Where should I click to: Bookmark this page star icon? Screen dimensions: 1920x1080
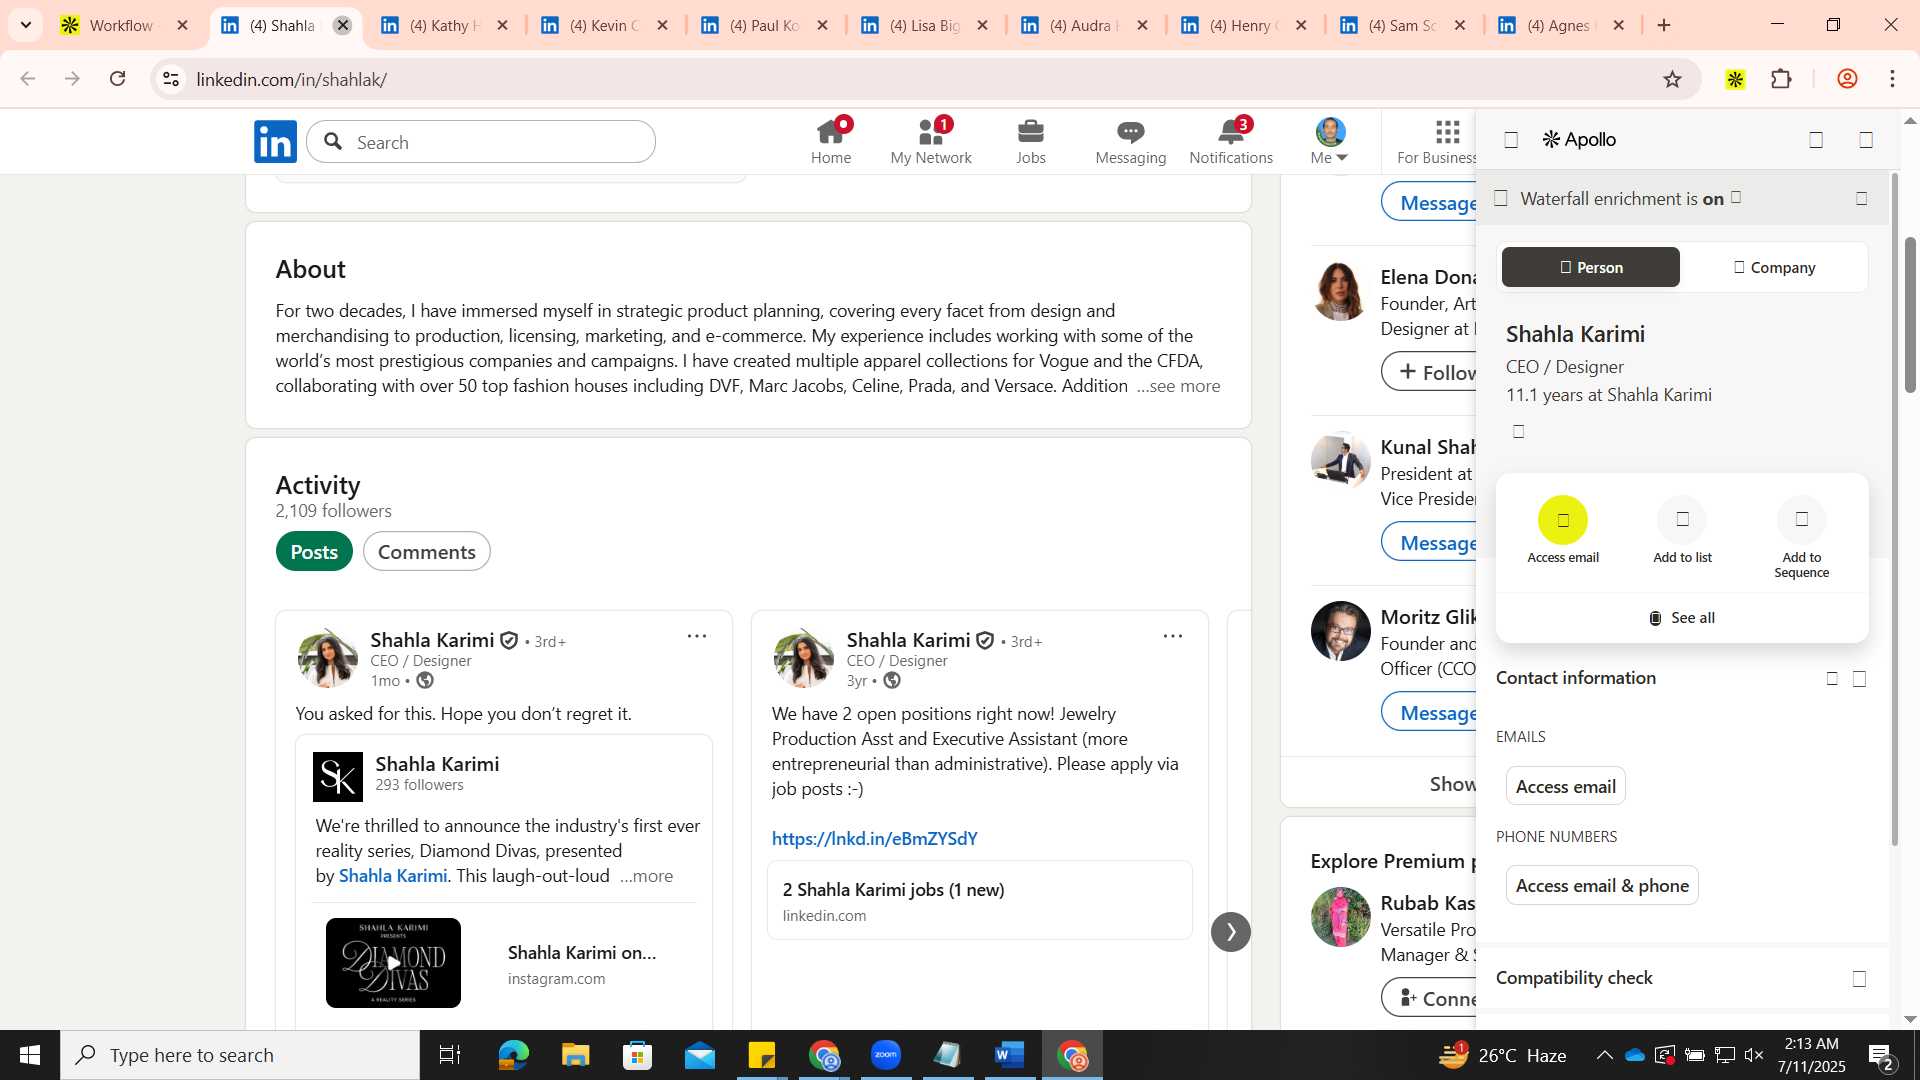(1672, 79)
